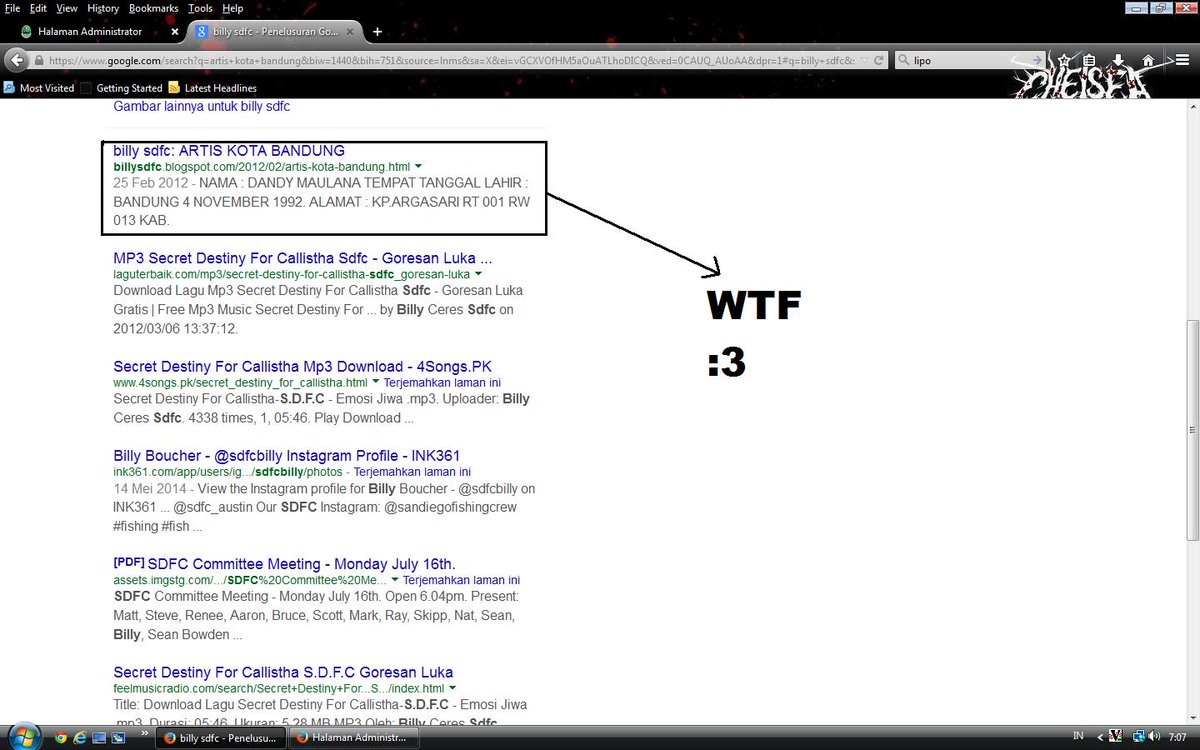
Task: Launch Google Chrome from the quick launch
Action: (x=60, y=738)
